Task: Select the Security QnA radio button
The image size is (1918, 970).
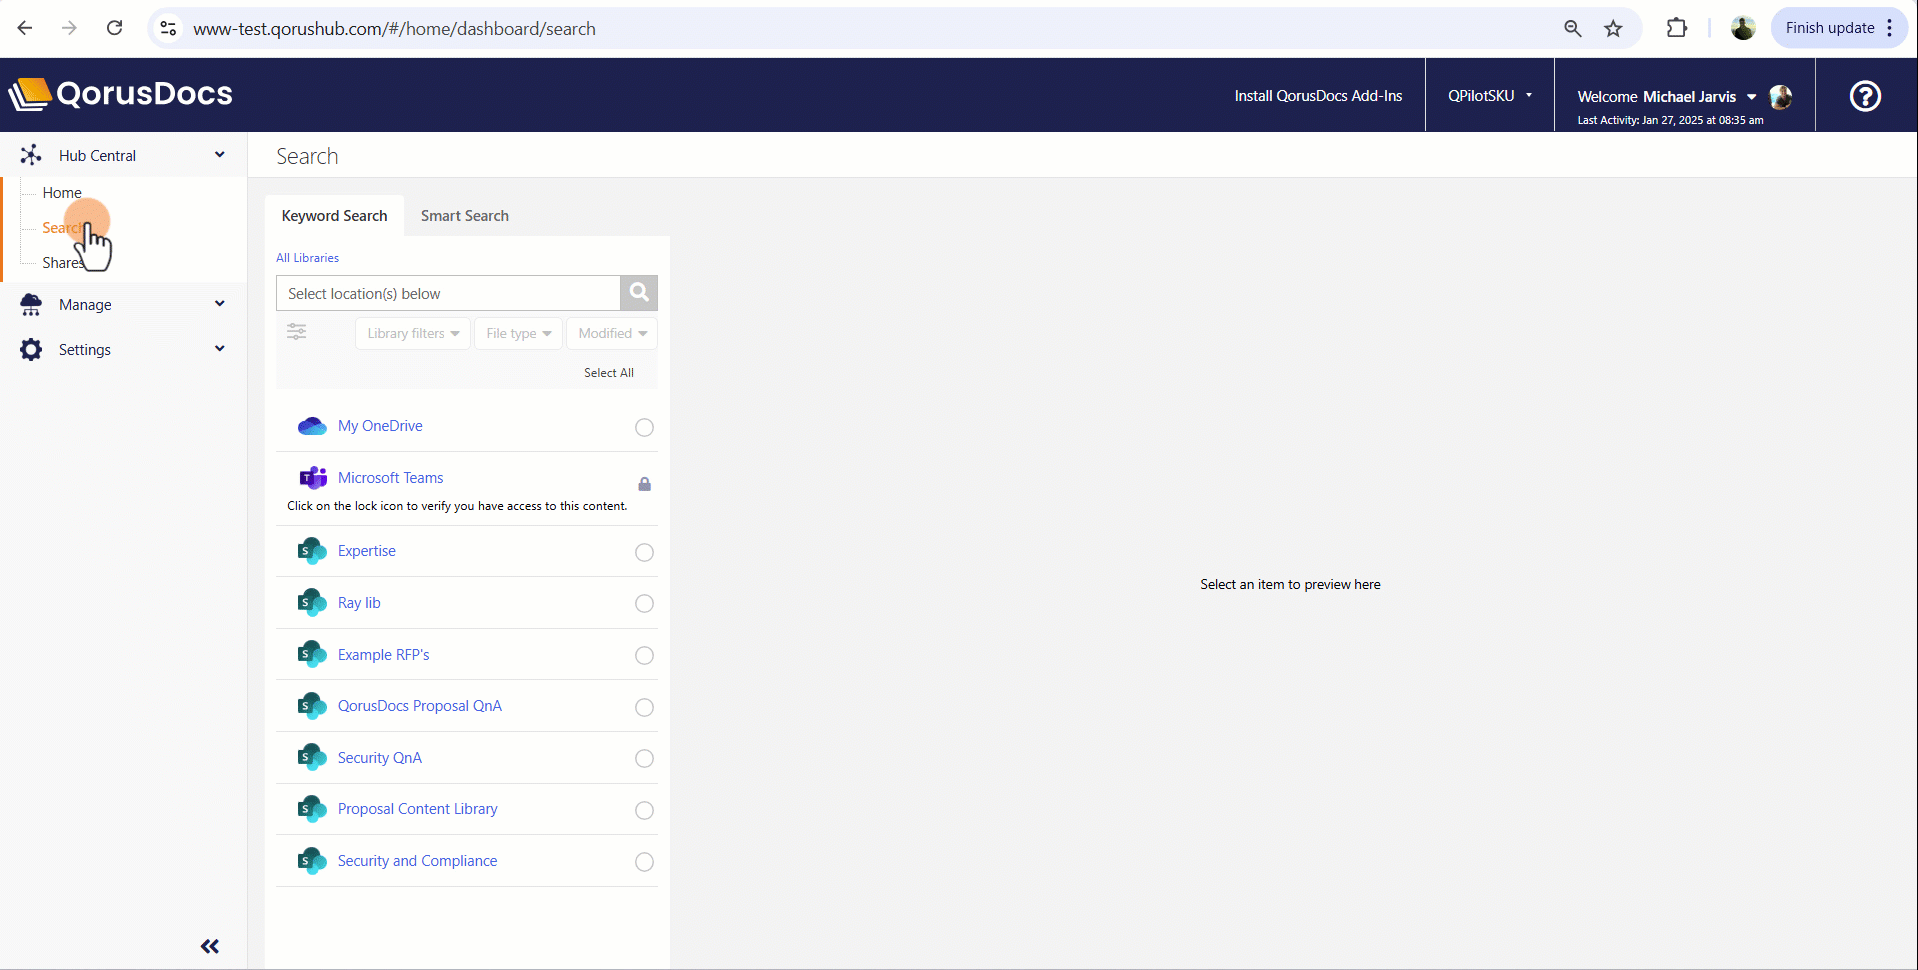Action: 645,759
